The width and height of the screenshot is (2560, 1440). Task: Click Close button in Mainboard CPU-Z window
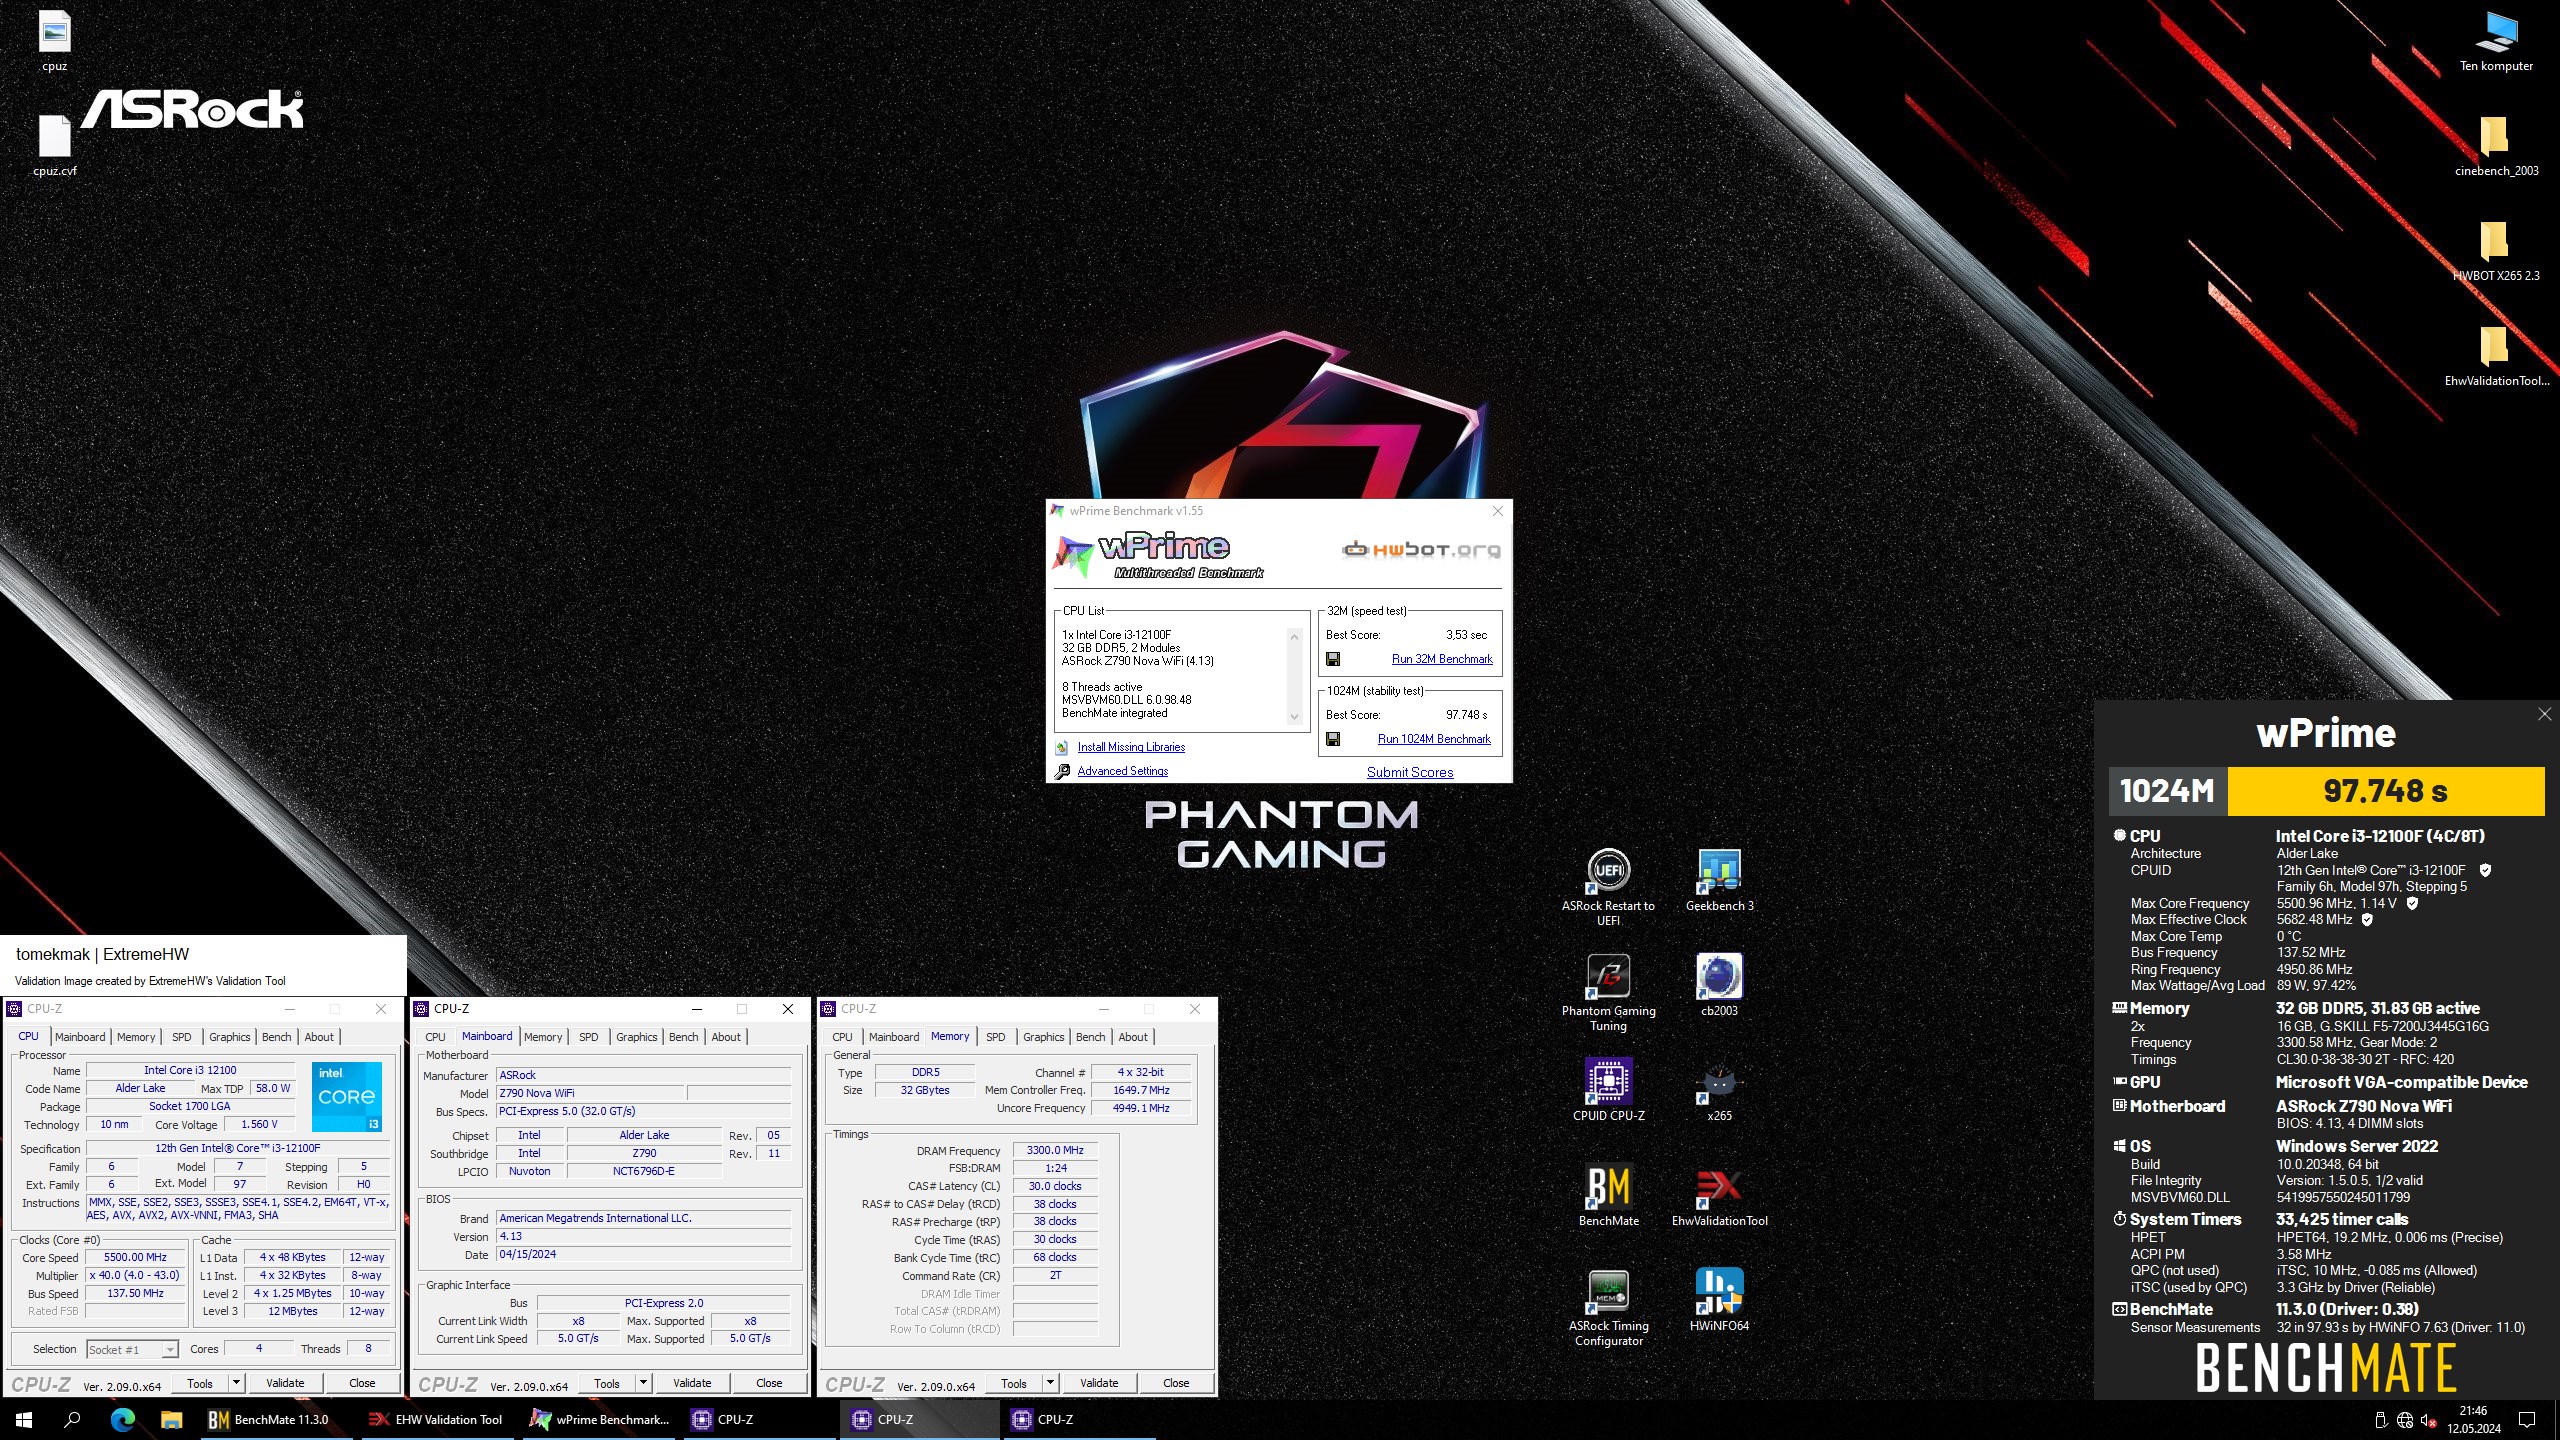click(769, 1383)
